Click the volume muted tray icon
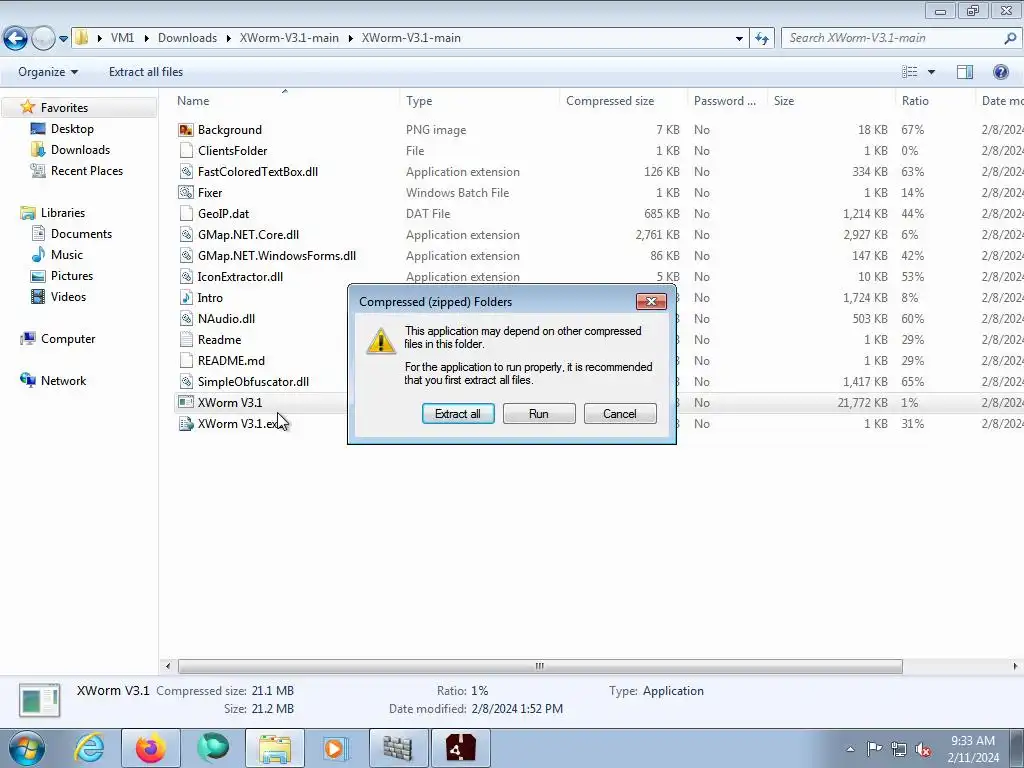Image resolution: width=1024 pixels, height=768 pixels. [x=923, y=750]
